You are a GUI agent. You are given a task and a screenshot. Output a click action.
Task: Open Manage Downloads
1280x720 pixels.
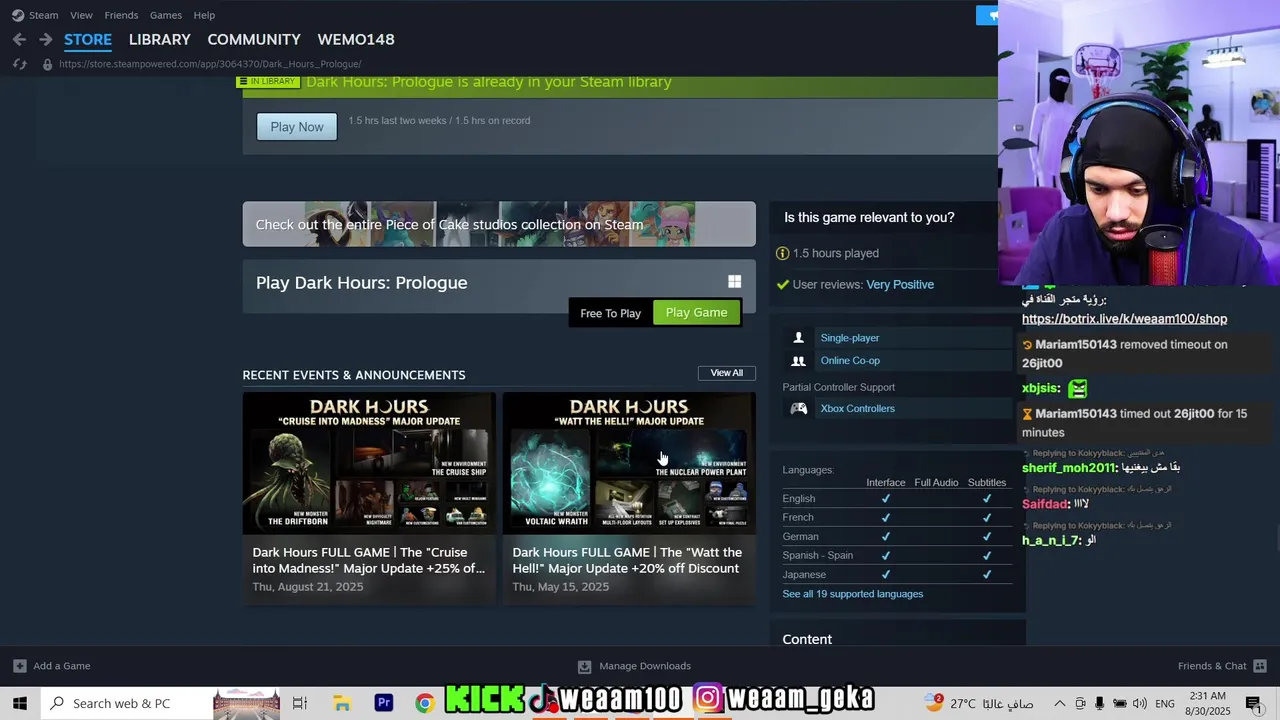[x=635, y=666]
